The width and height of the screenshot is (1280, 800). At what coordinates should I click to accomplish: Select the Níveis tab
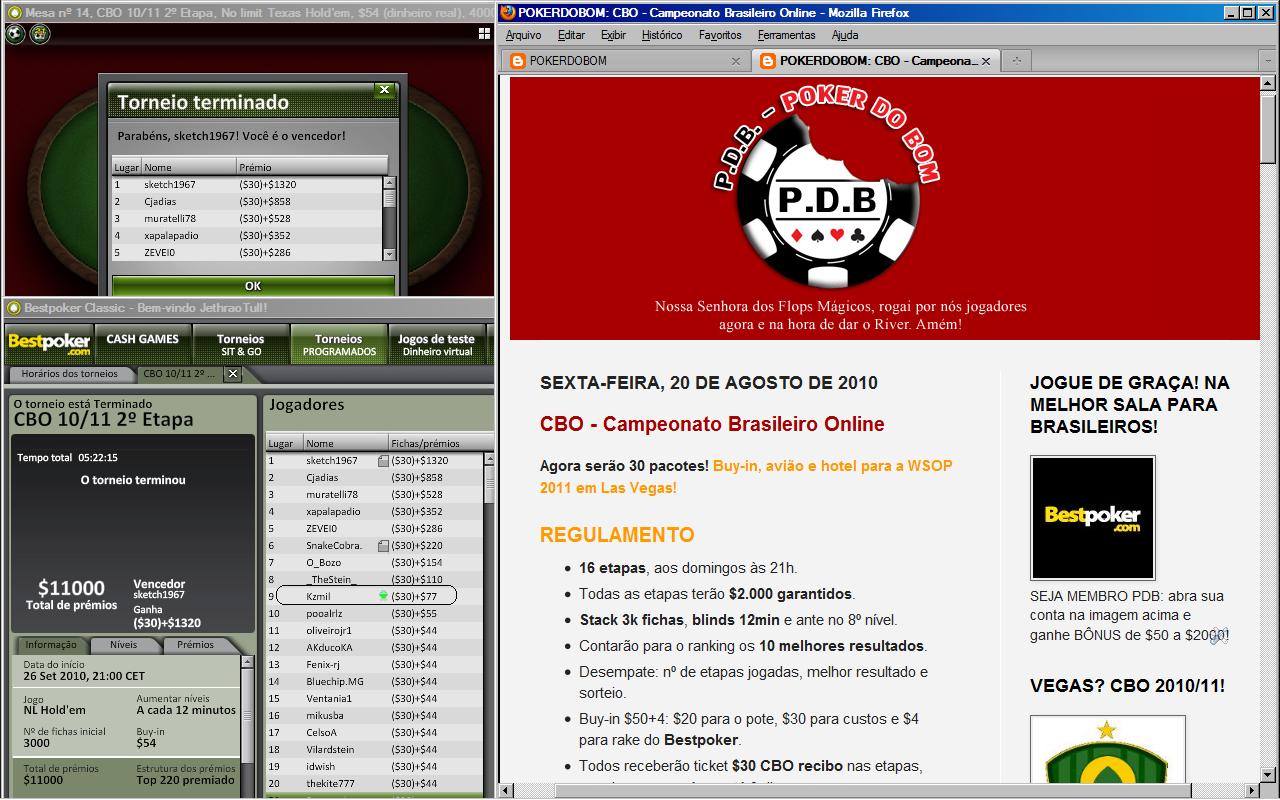pos(123,645)
